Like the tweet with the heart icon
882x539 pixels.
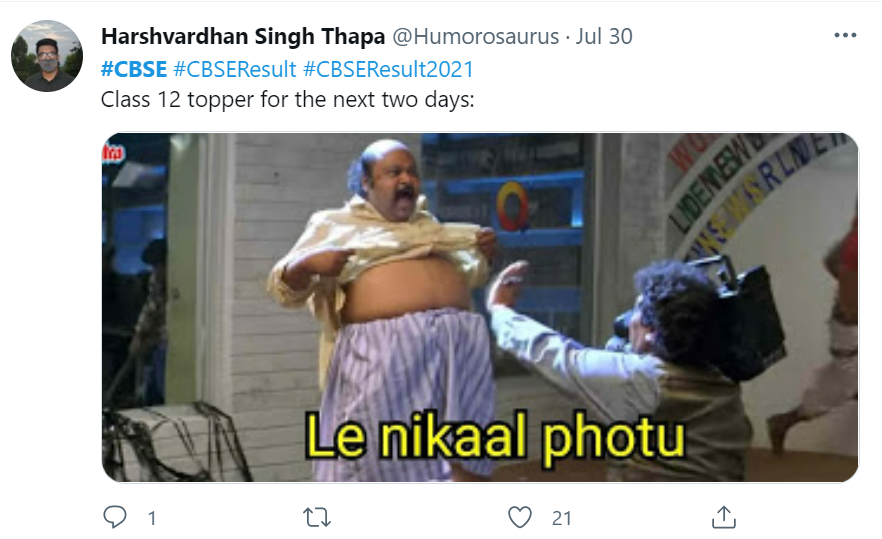[519, 517]
